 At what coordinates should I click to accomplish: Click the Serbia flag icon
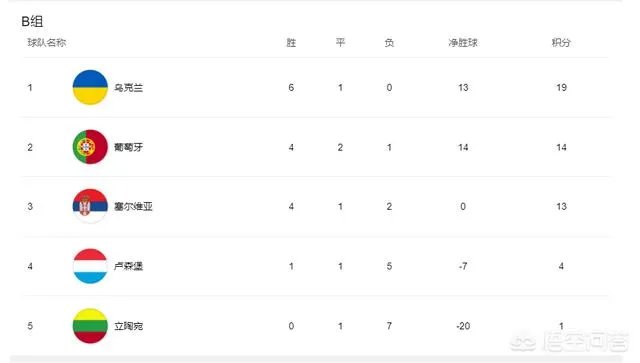tap(90, 206)
